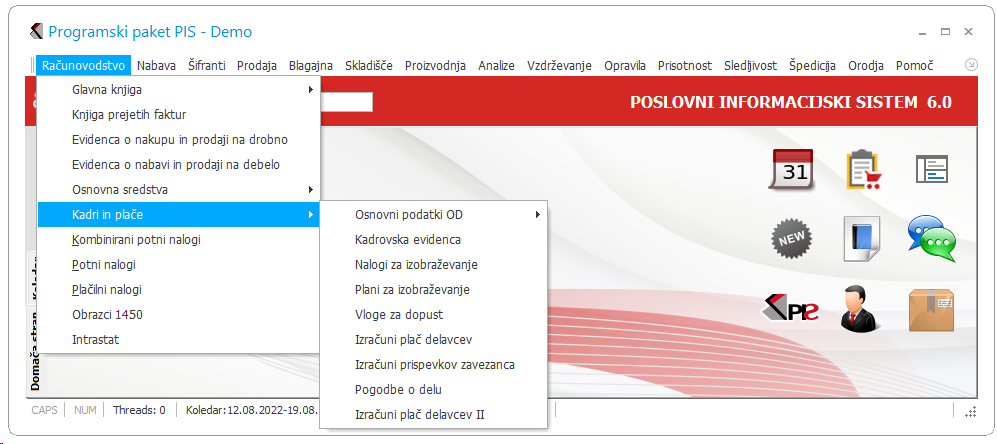Open Vloge za dopust
The width and height of the screenshot is (997, 444).
[433, 314]
